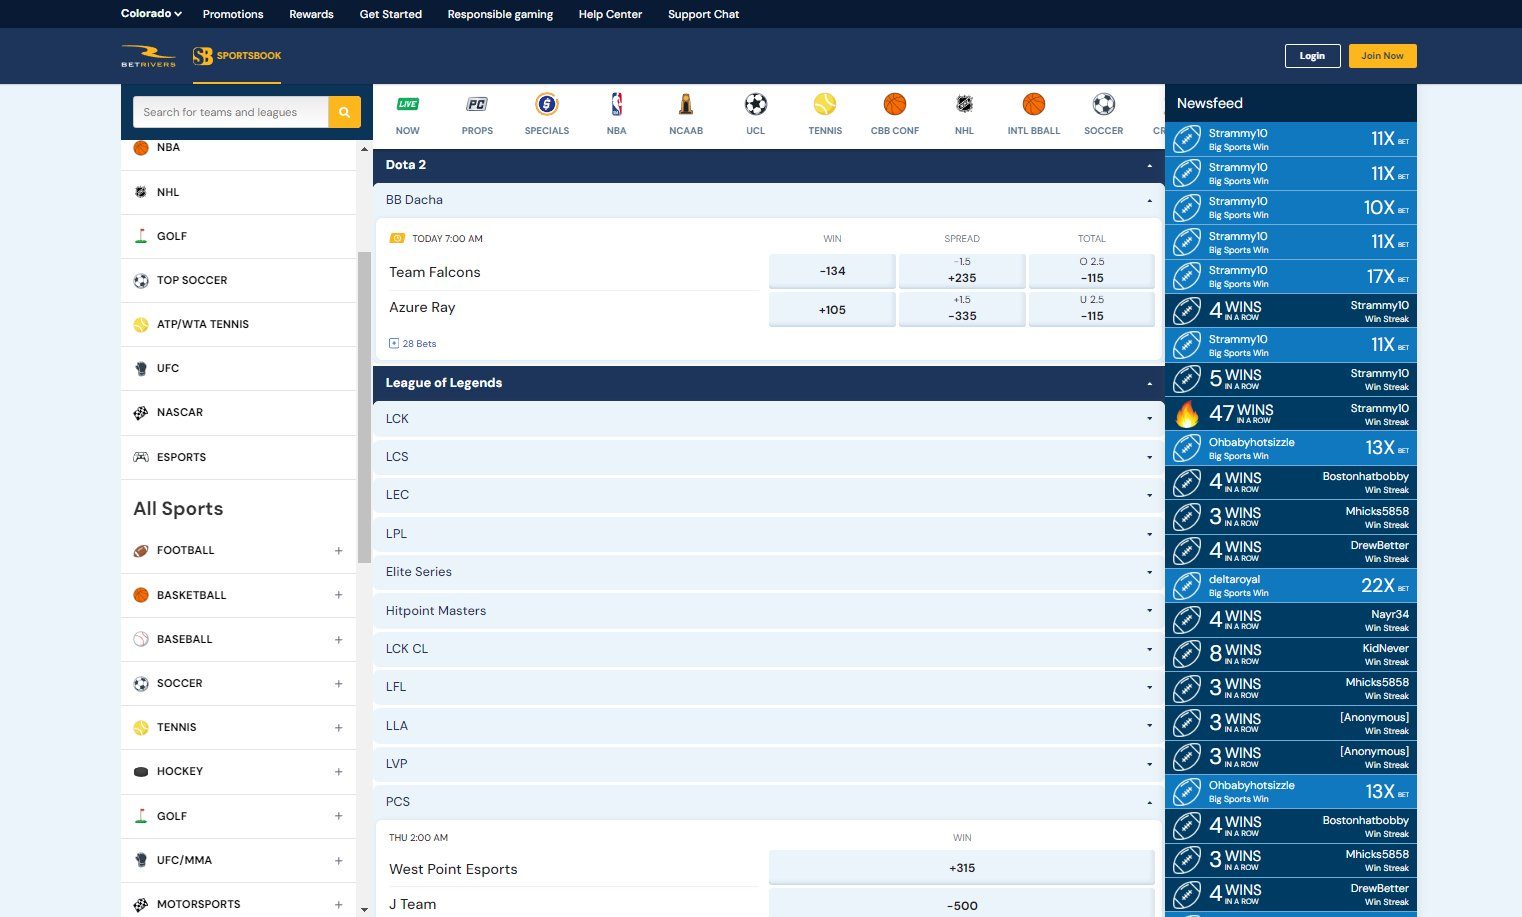
Task: Click the search for teams and leagues field
Action: pos(230,112)
